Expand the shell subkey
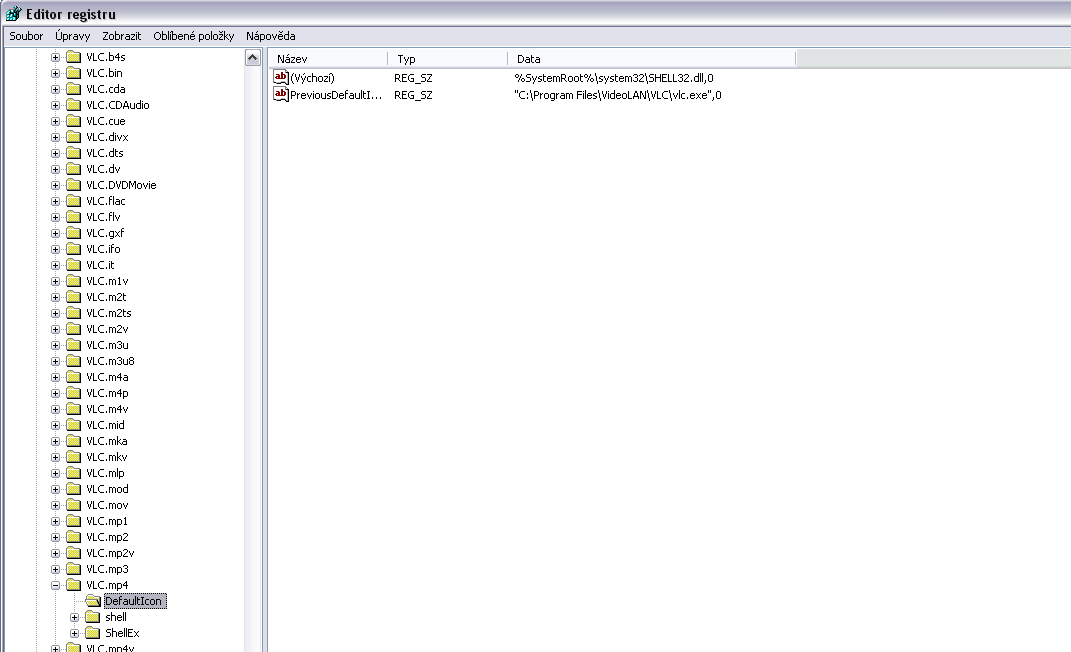The image size is (1071, 652). point(74,617)
